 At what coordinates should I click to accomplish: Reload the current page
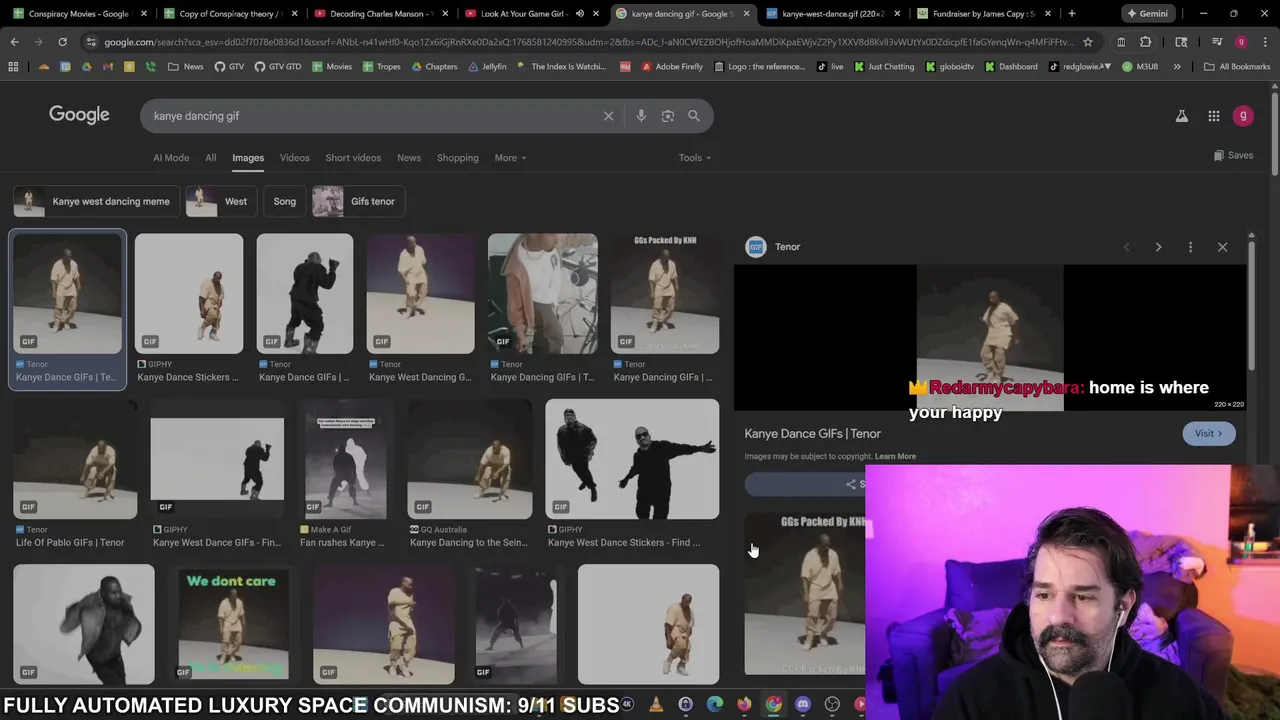(62, 42)
